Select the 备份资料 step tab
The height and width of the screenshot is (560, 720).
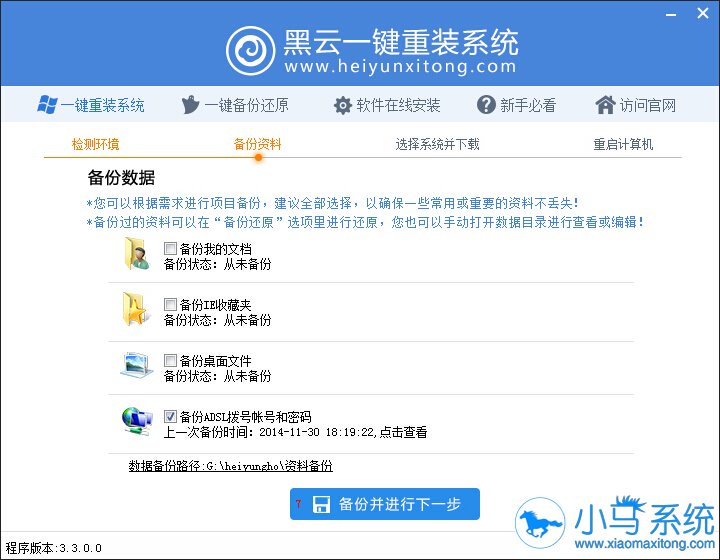(257, 144)
